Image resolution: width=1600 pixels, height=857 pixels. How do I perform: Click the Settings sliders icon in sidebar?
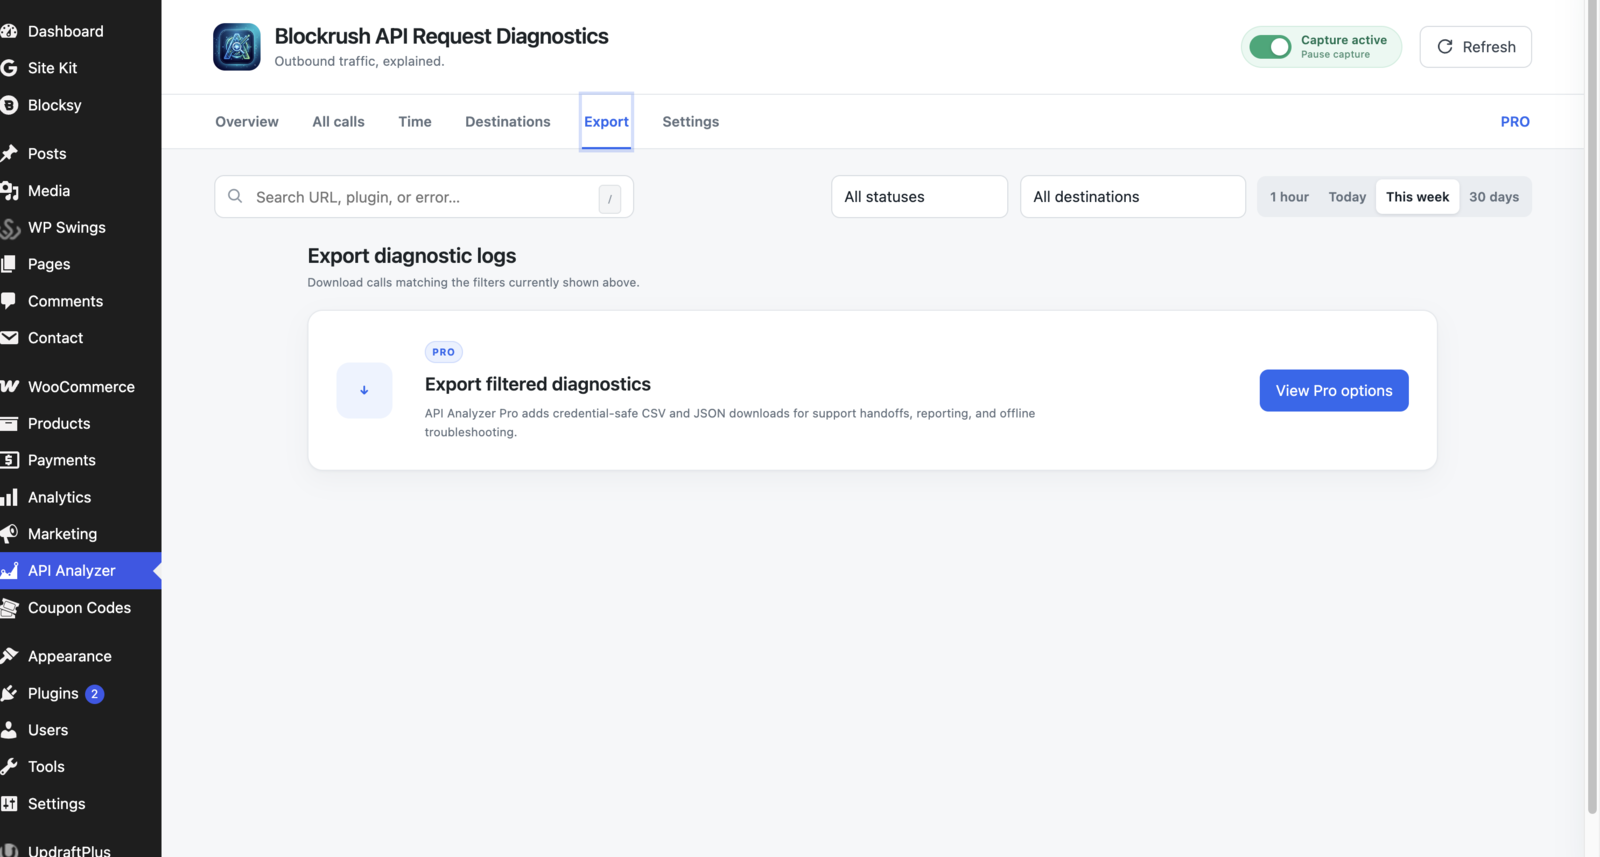(x=9, y=804)
